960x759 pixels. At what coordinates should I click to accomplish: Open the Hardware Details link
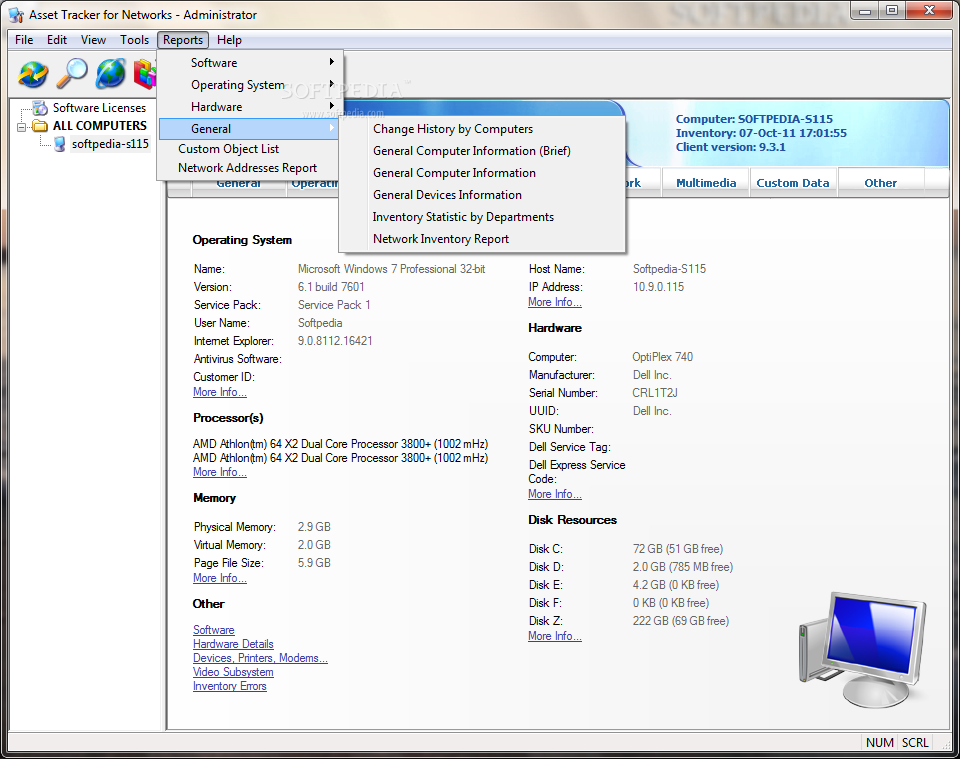click(233, 644)
